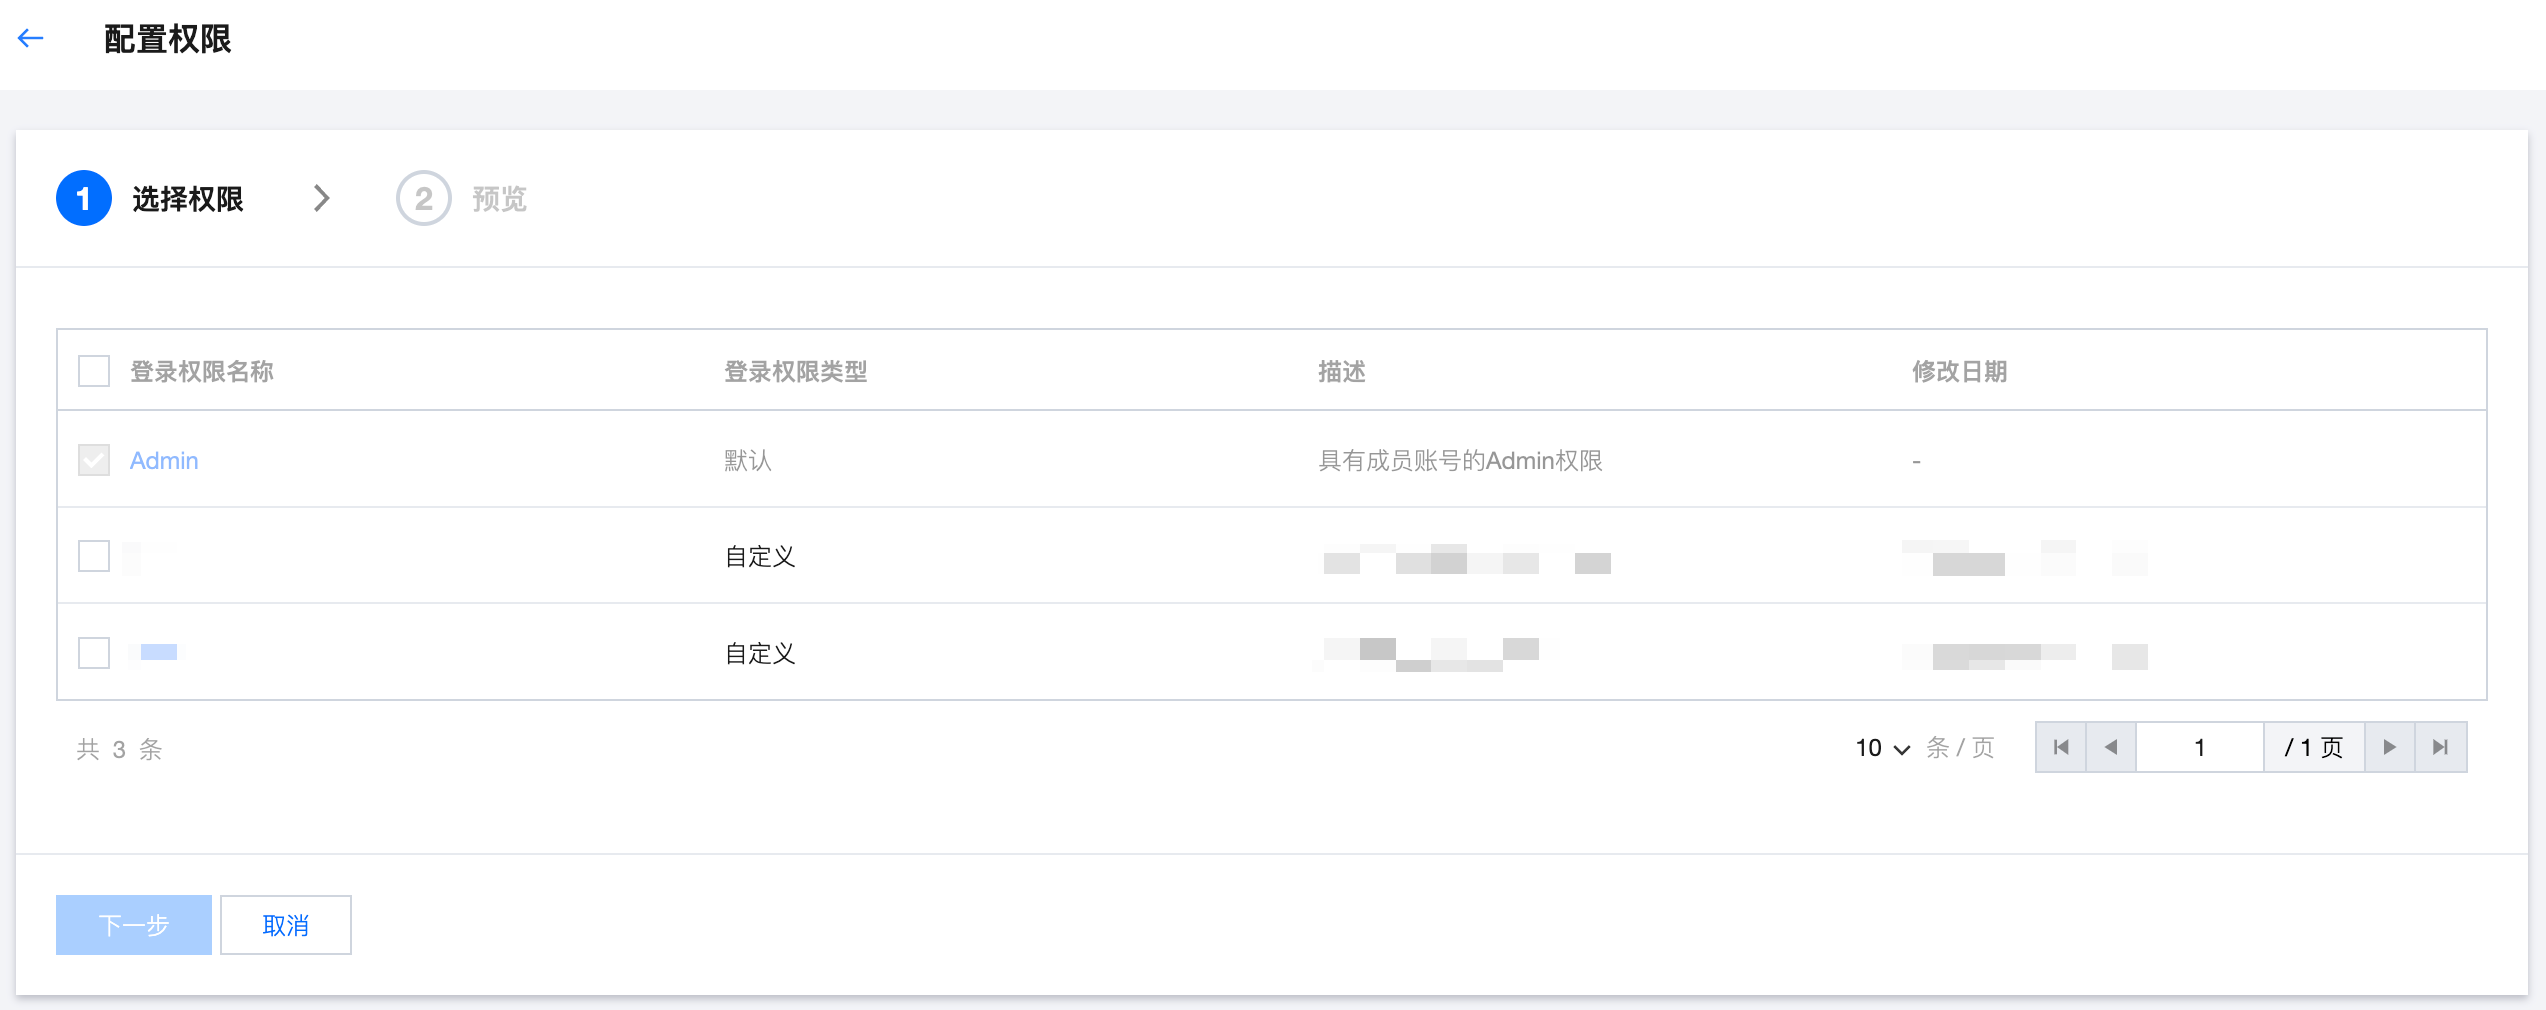This screenshot has height=1010, width=2546.
Task: Click the page number input field
Action: (2199, 747)
